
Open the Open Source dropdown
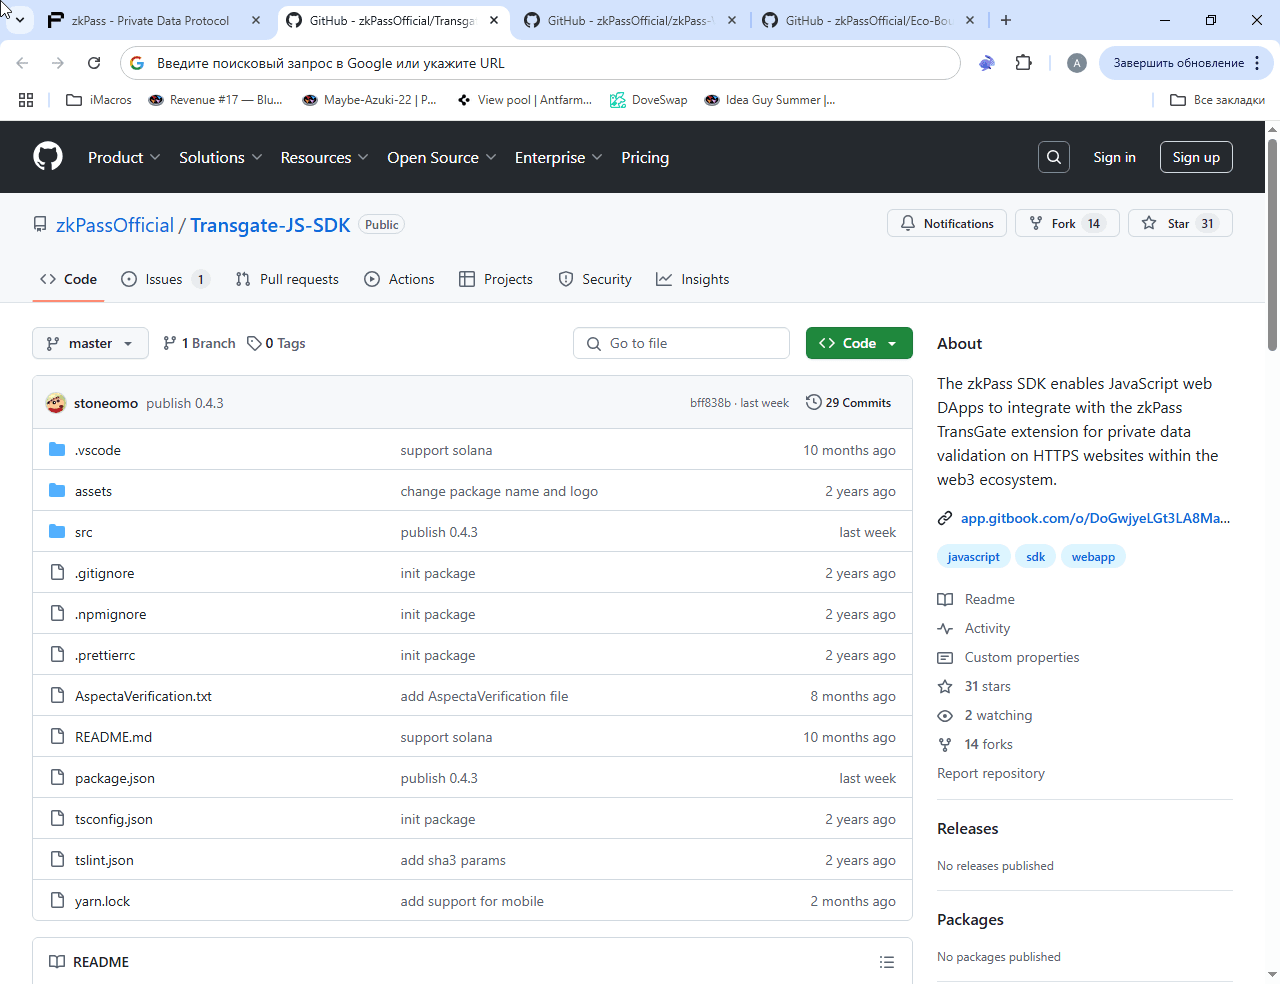coord(442,157)
